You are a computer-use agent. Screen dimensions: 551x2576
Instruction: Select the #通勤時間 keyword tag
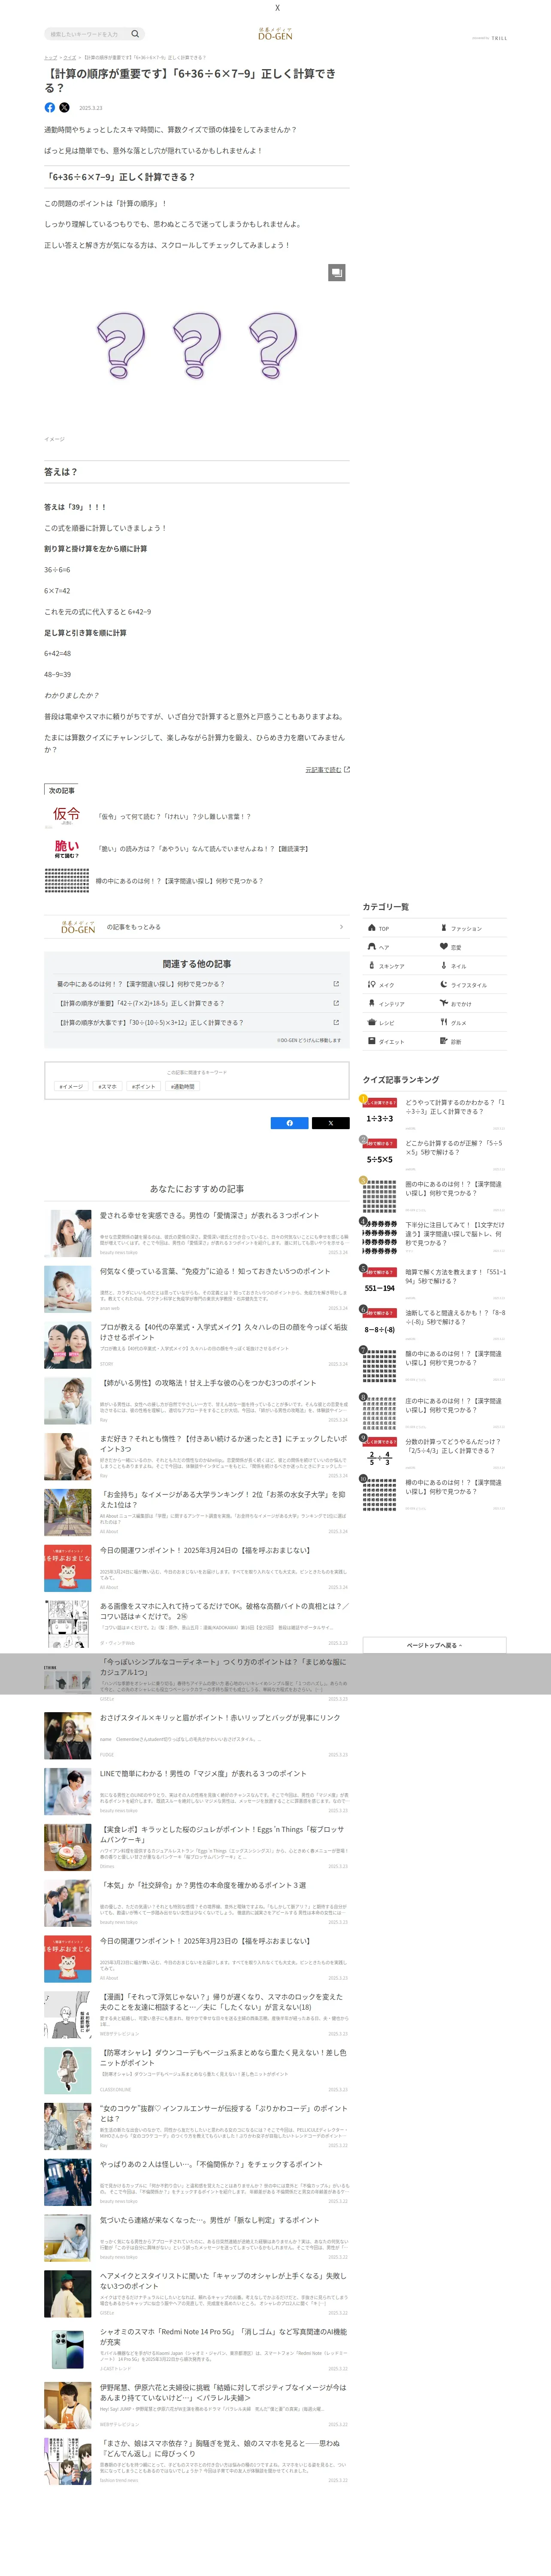[183, 1086]
